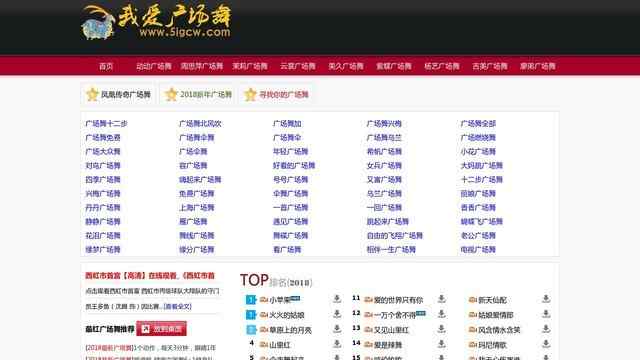Image resolution: width=640 pixels, height=360 pixels.
Task: Download the song 火火的姑娘
Action: [x=337, y=314]
